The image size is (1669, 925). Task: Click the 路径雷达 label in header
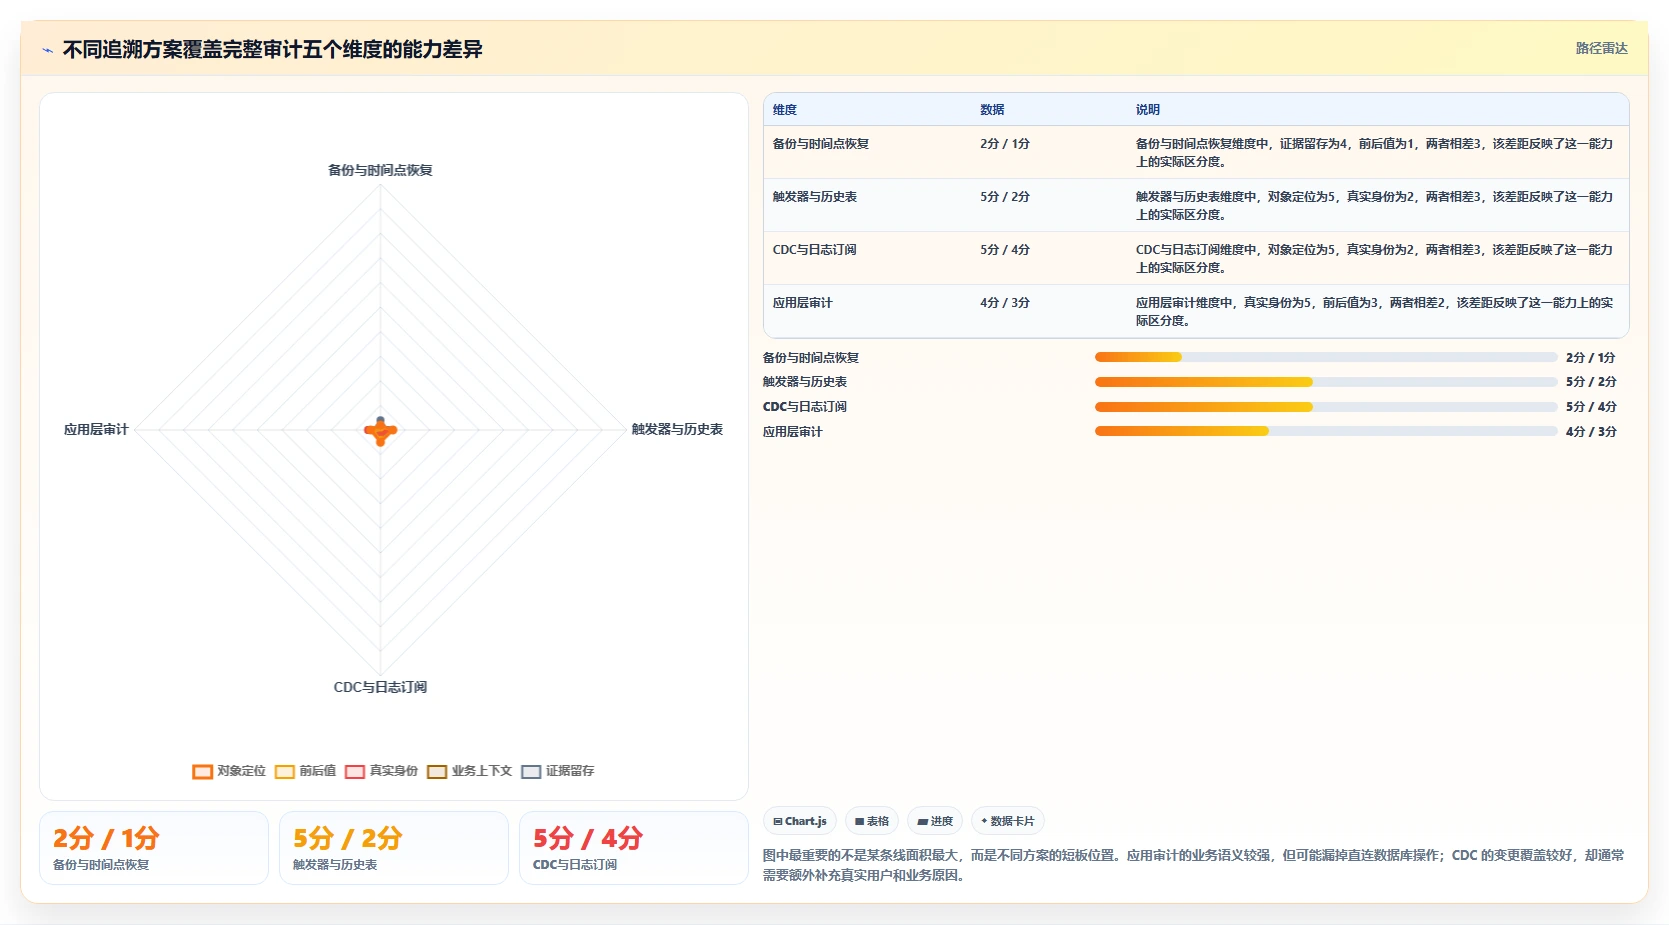point(1601,48)
